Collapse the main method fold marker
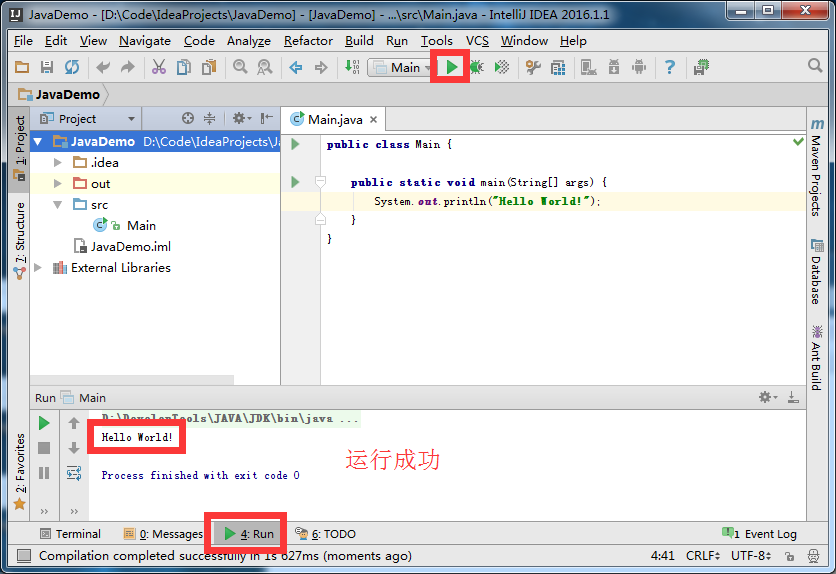The image size is (836, 574). [320, 182]
